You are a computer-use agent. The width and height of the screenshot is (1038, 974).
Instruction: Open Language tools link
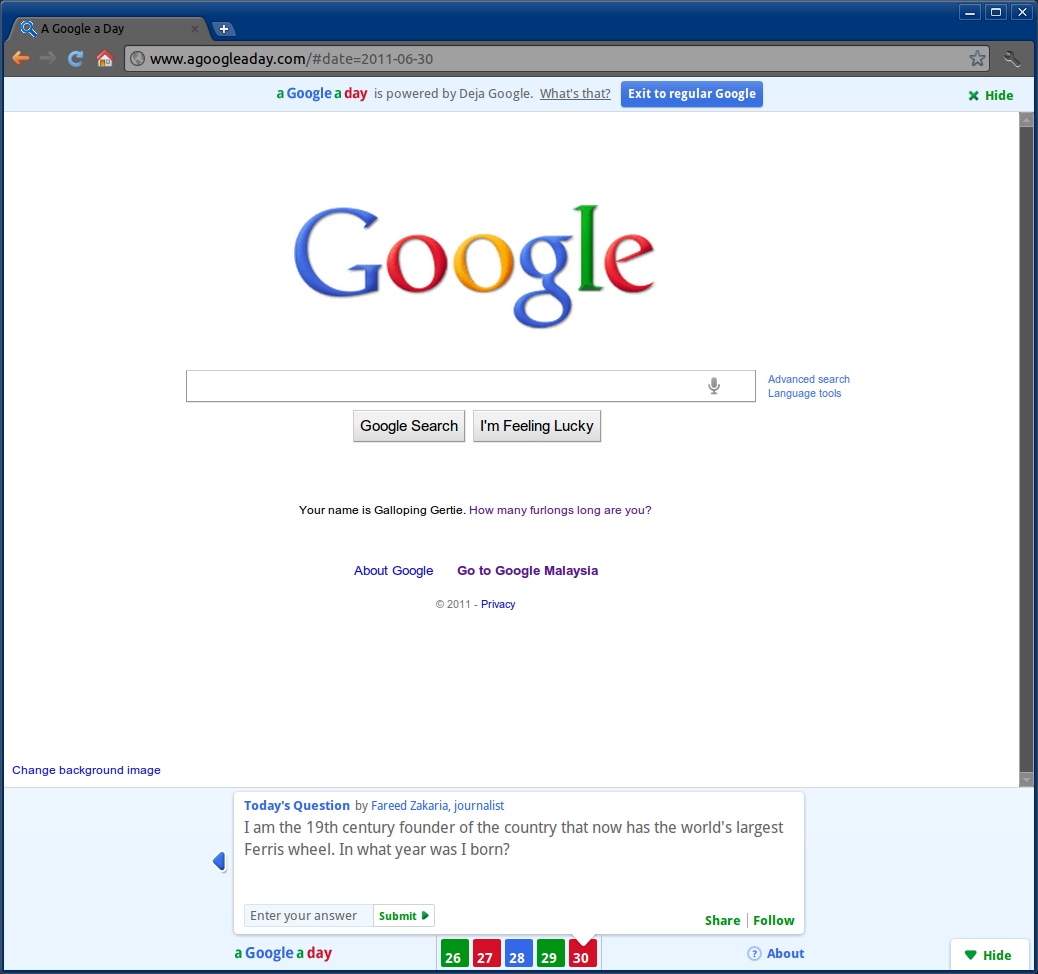coord(804,393)
